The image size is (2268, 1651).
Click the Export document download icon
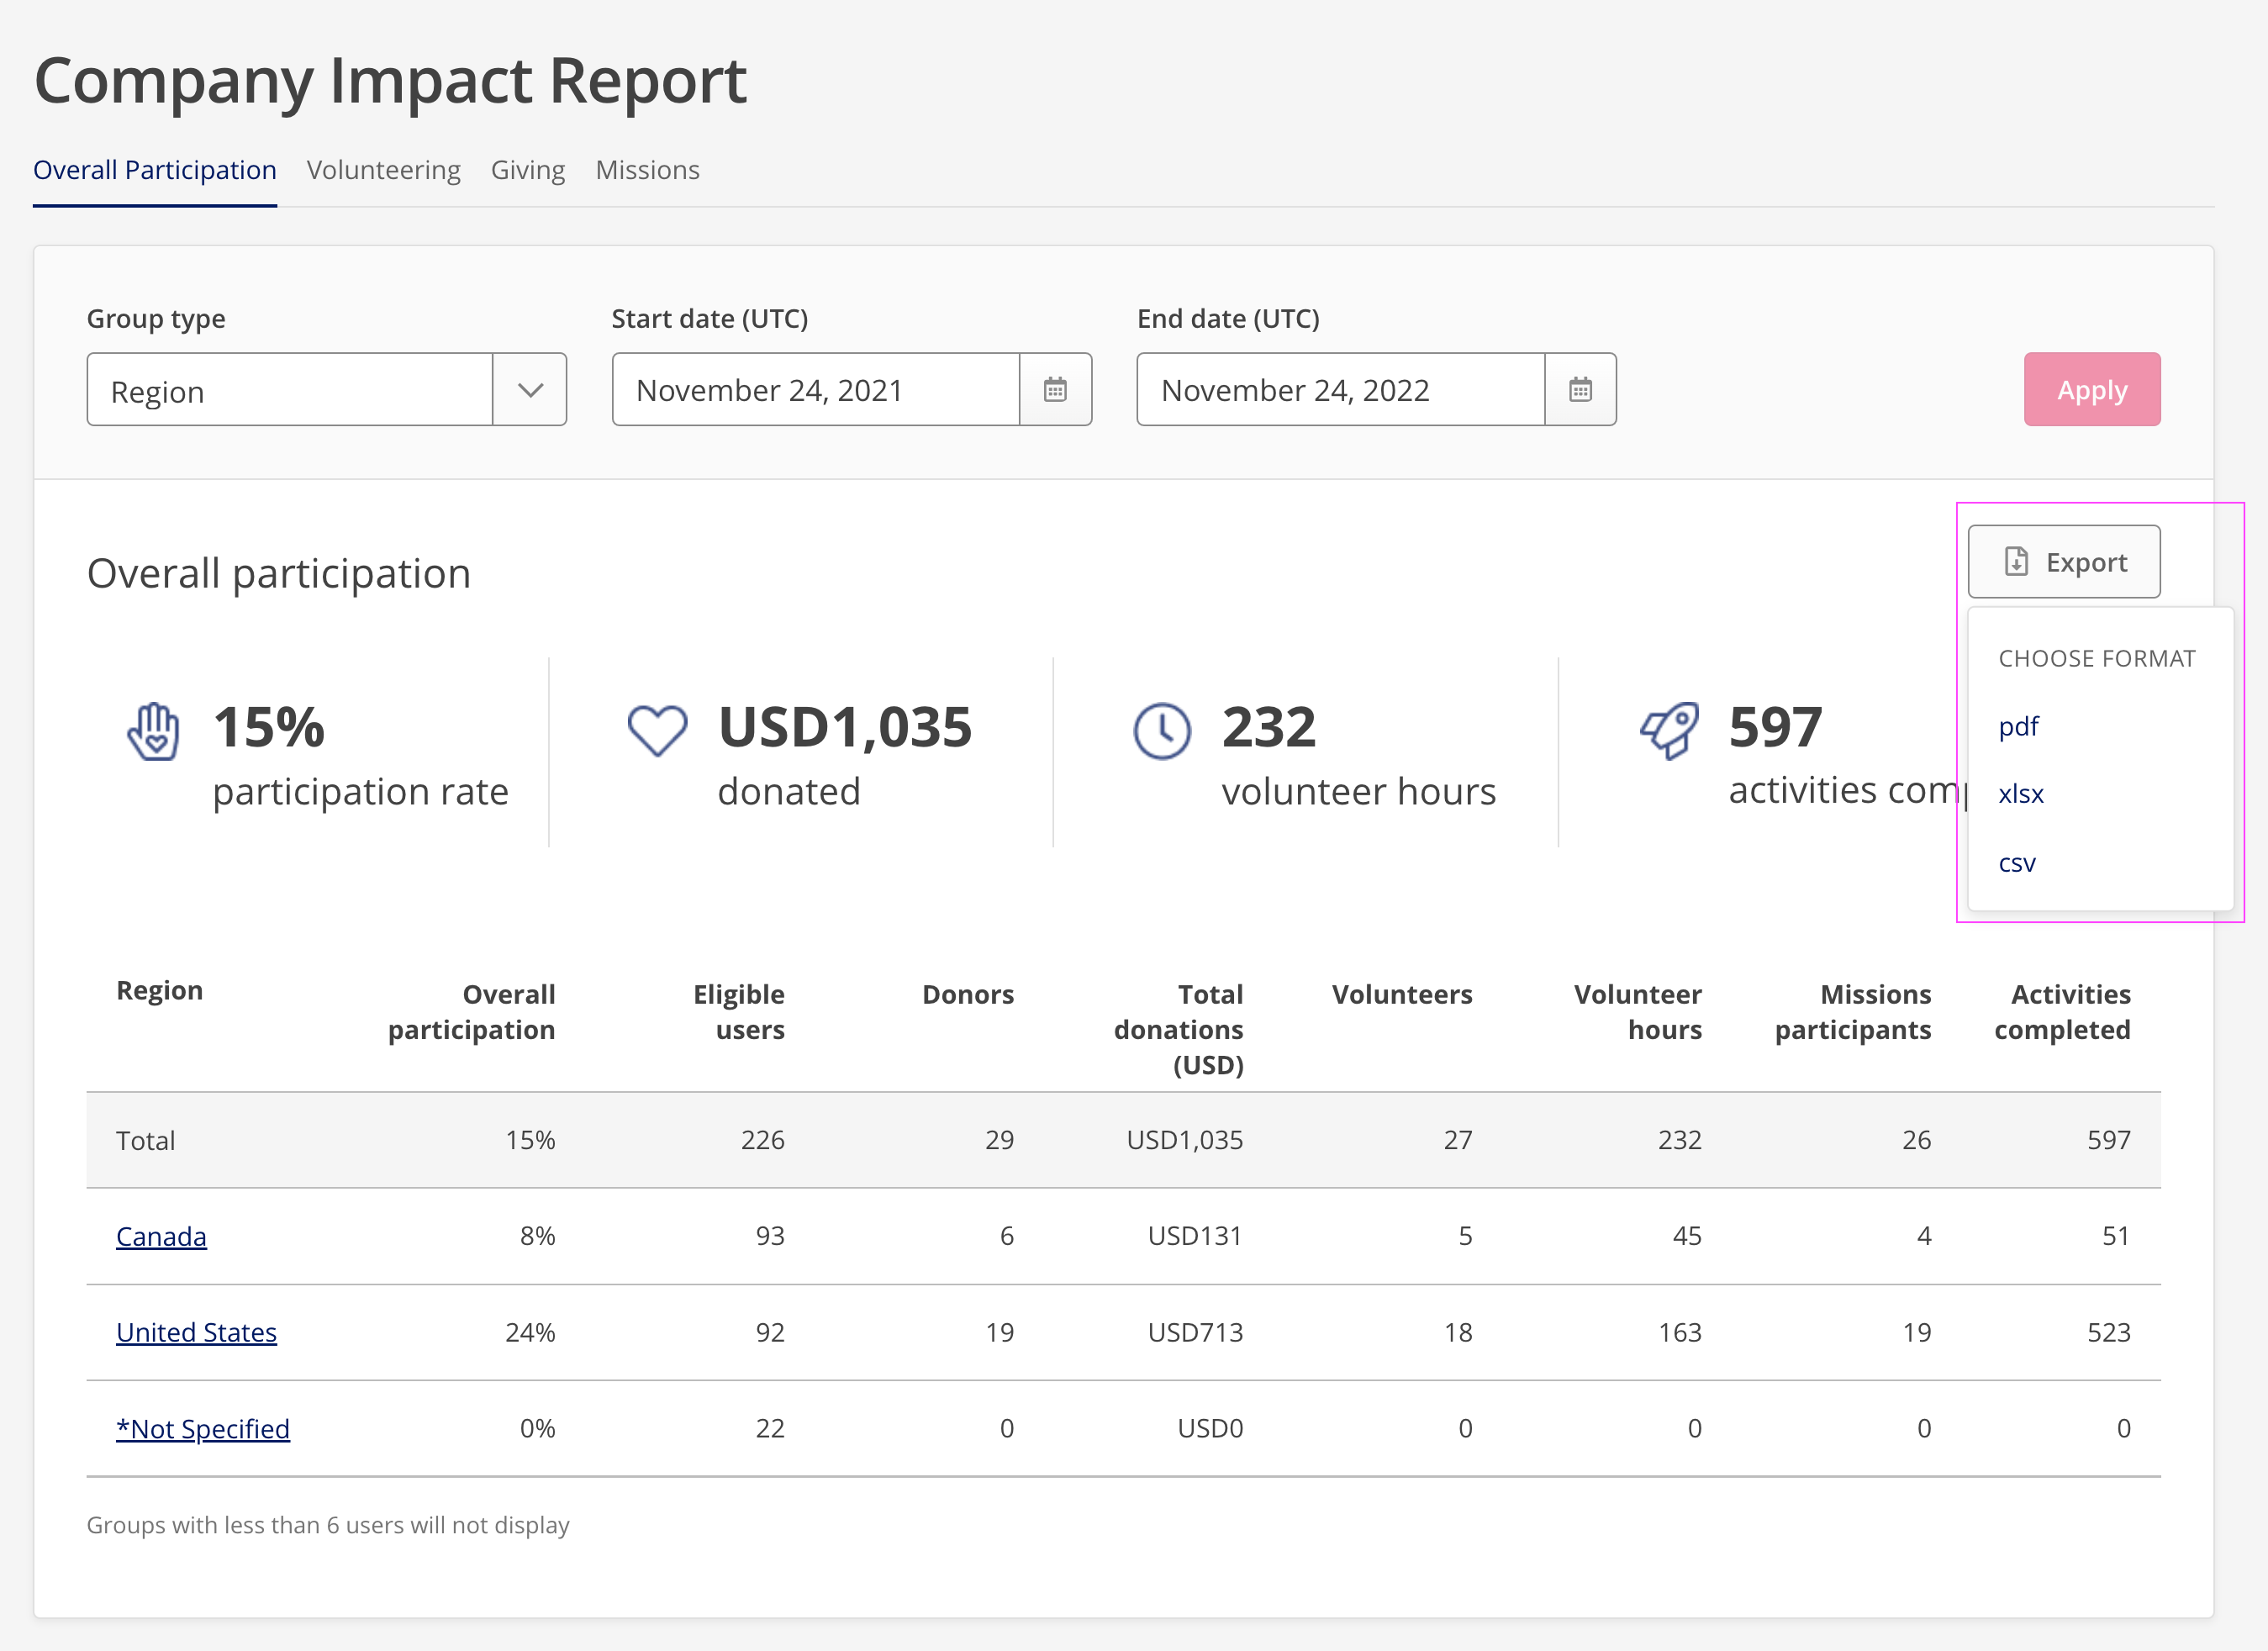(x=2016, y=562)
